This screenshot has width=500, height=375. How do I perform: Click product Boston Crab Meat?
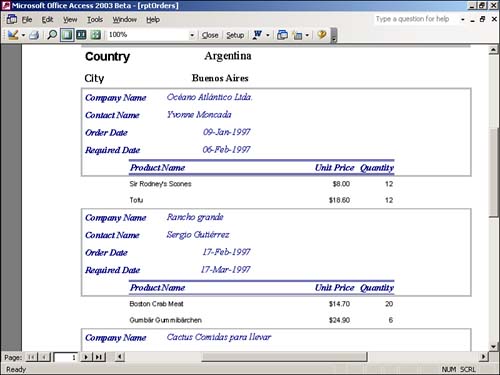[156, 304]
